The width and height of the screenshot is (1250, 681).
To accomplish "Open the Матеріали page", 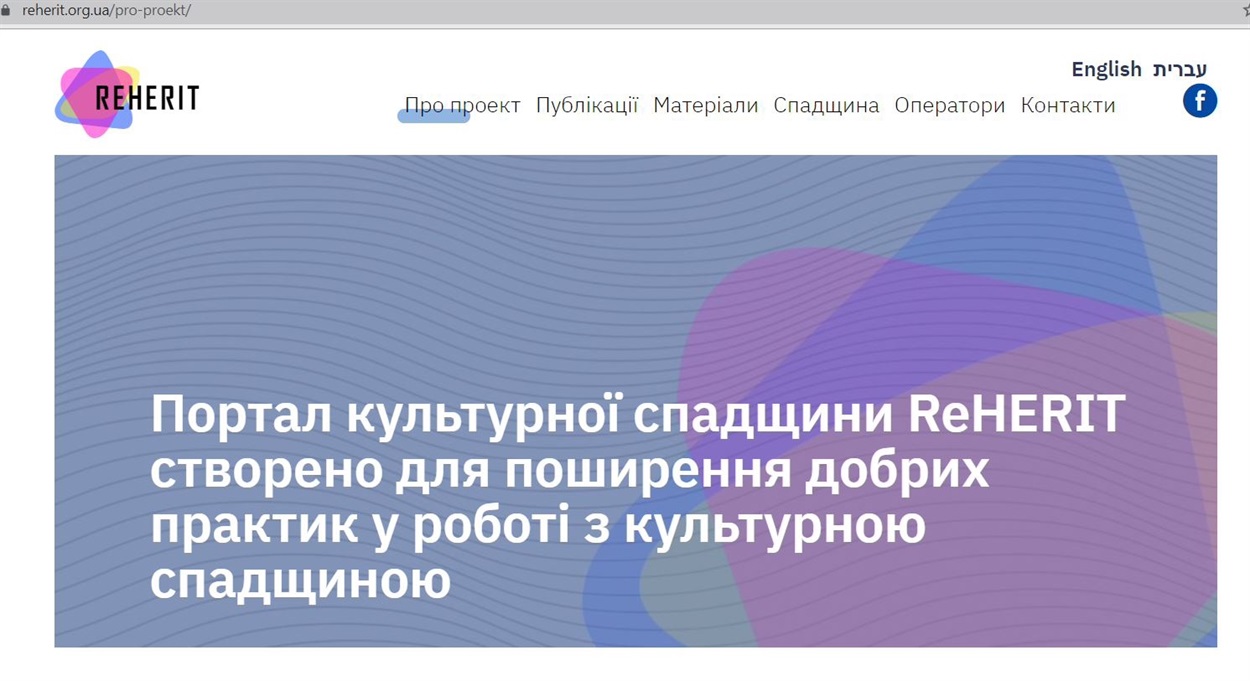I will pyautogui.click(x=705, y=105).
